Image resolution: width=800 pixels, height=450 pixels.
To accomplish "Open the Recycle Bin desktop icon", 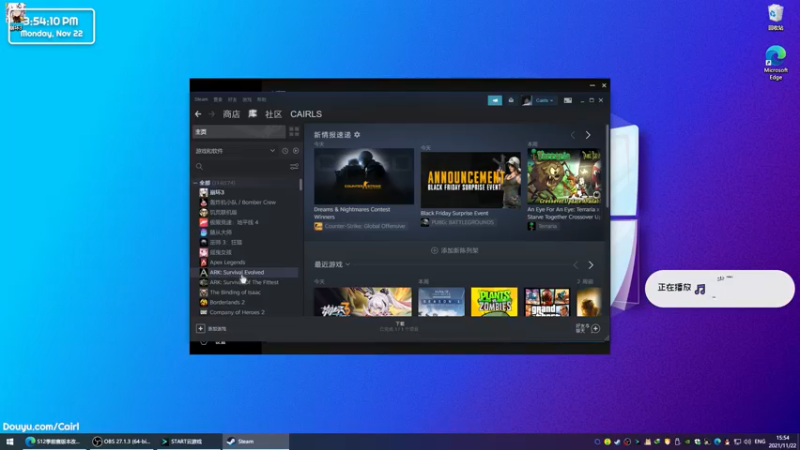I will coord(776,18).
